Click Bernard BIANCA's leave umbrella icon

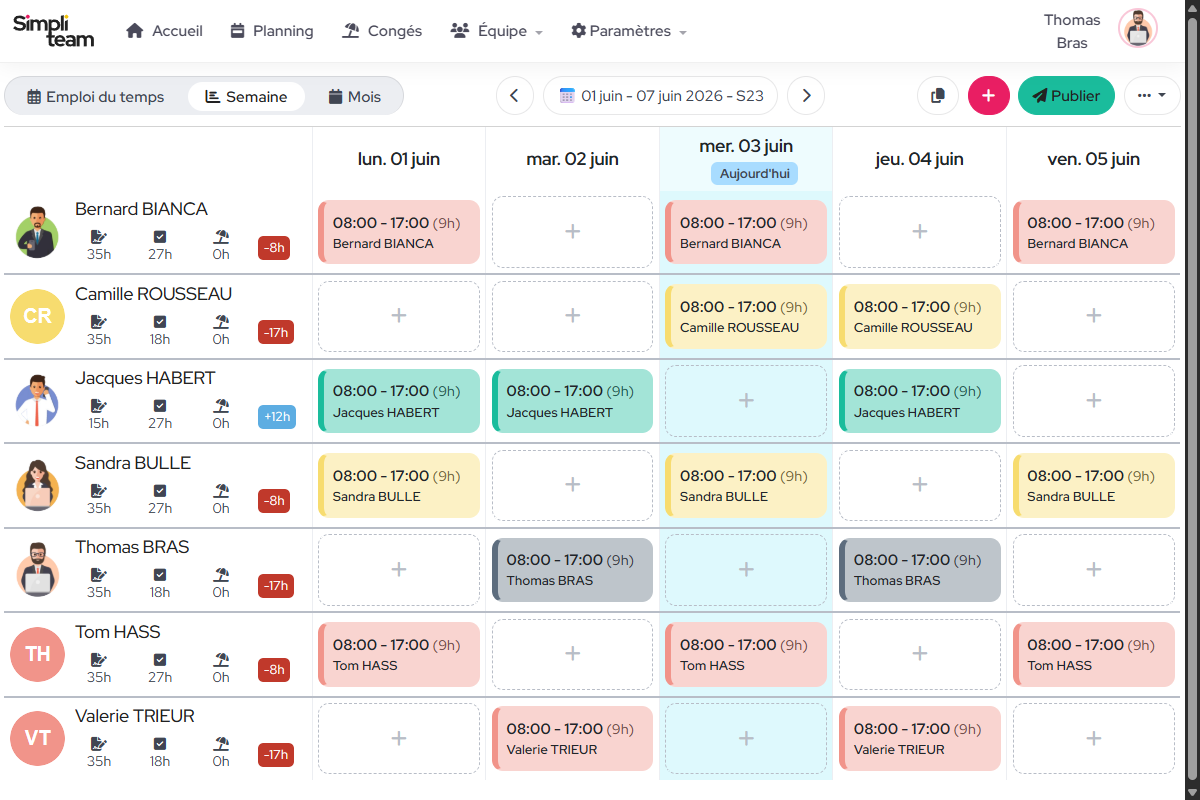click(221, 237)
